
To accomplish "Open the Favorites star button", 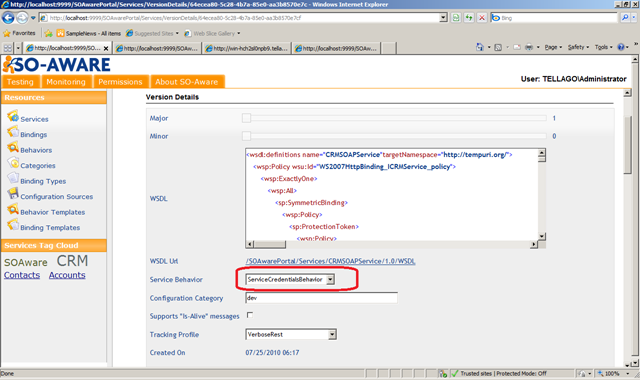I will tap(19, 33).
